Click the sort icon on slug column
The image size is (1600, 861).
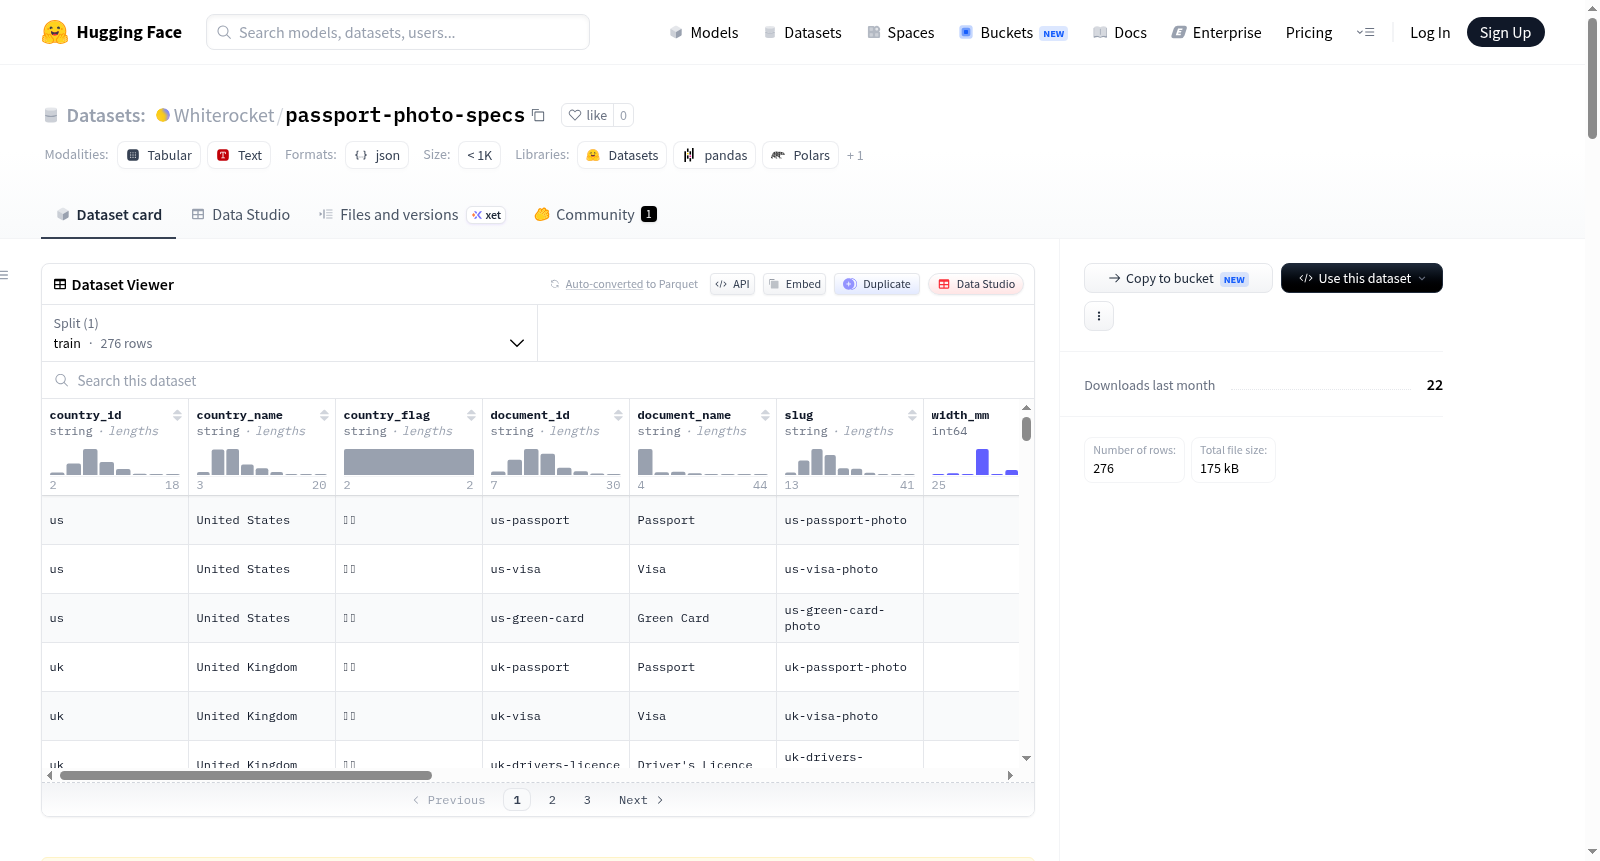click(912, 415)
